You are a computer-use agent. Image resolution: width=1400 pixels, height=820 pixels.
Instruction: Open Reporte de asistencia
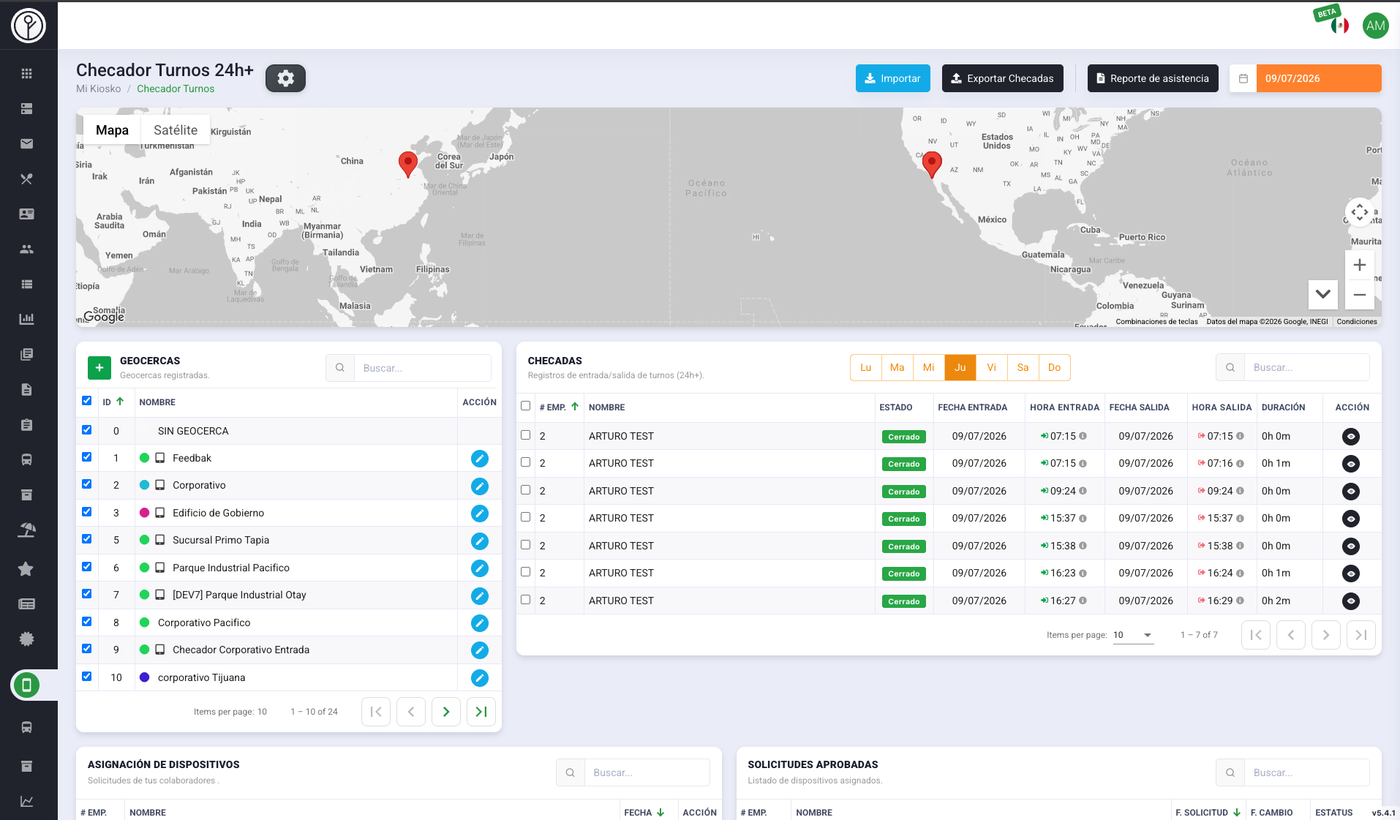coord(1153,78)
